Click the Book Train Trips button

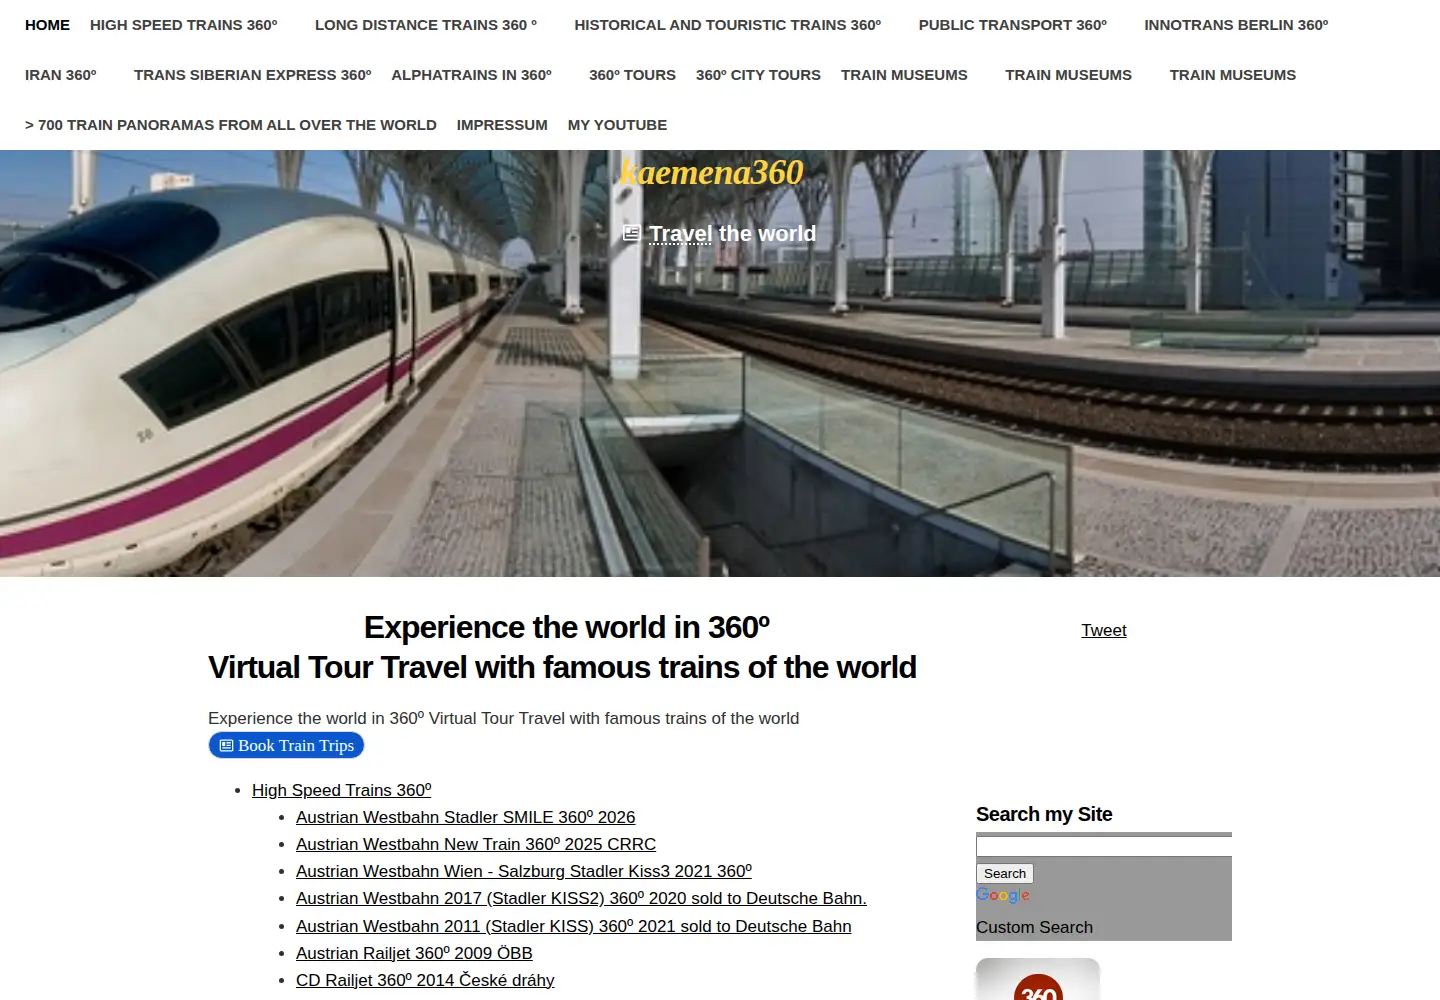[x=286, y=745]
